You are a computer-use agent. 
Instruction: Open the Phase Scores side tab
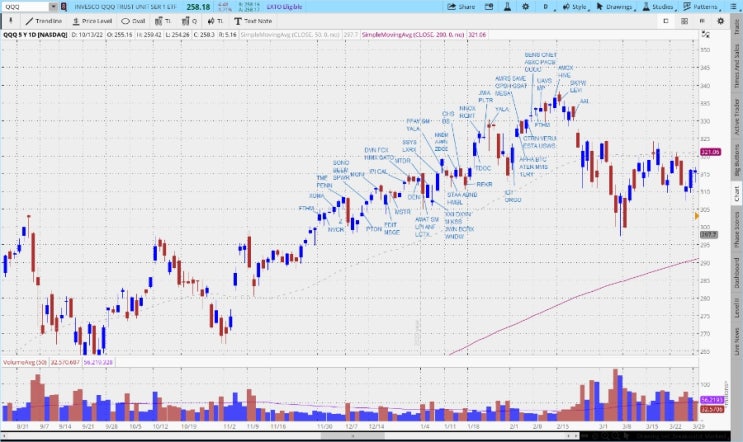pyautogui.click(x=737, y=229)
